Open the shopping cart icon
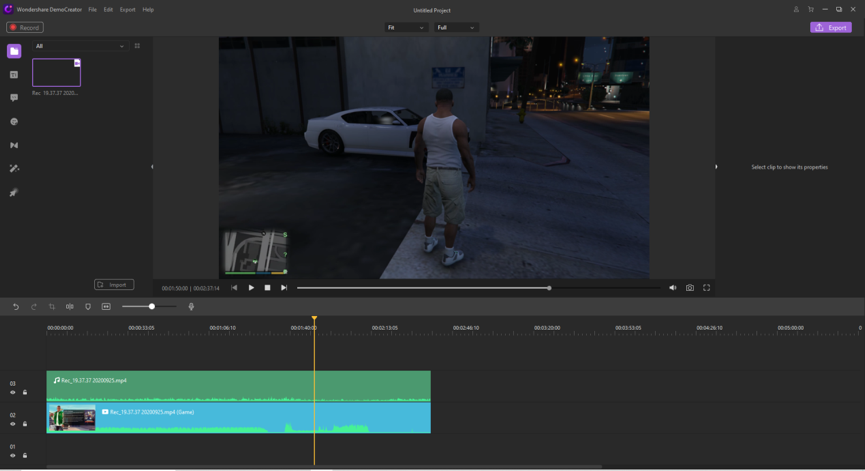Screen dimensions: 865x471 tap(810, 9)
